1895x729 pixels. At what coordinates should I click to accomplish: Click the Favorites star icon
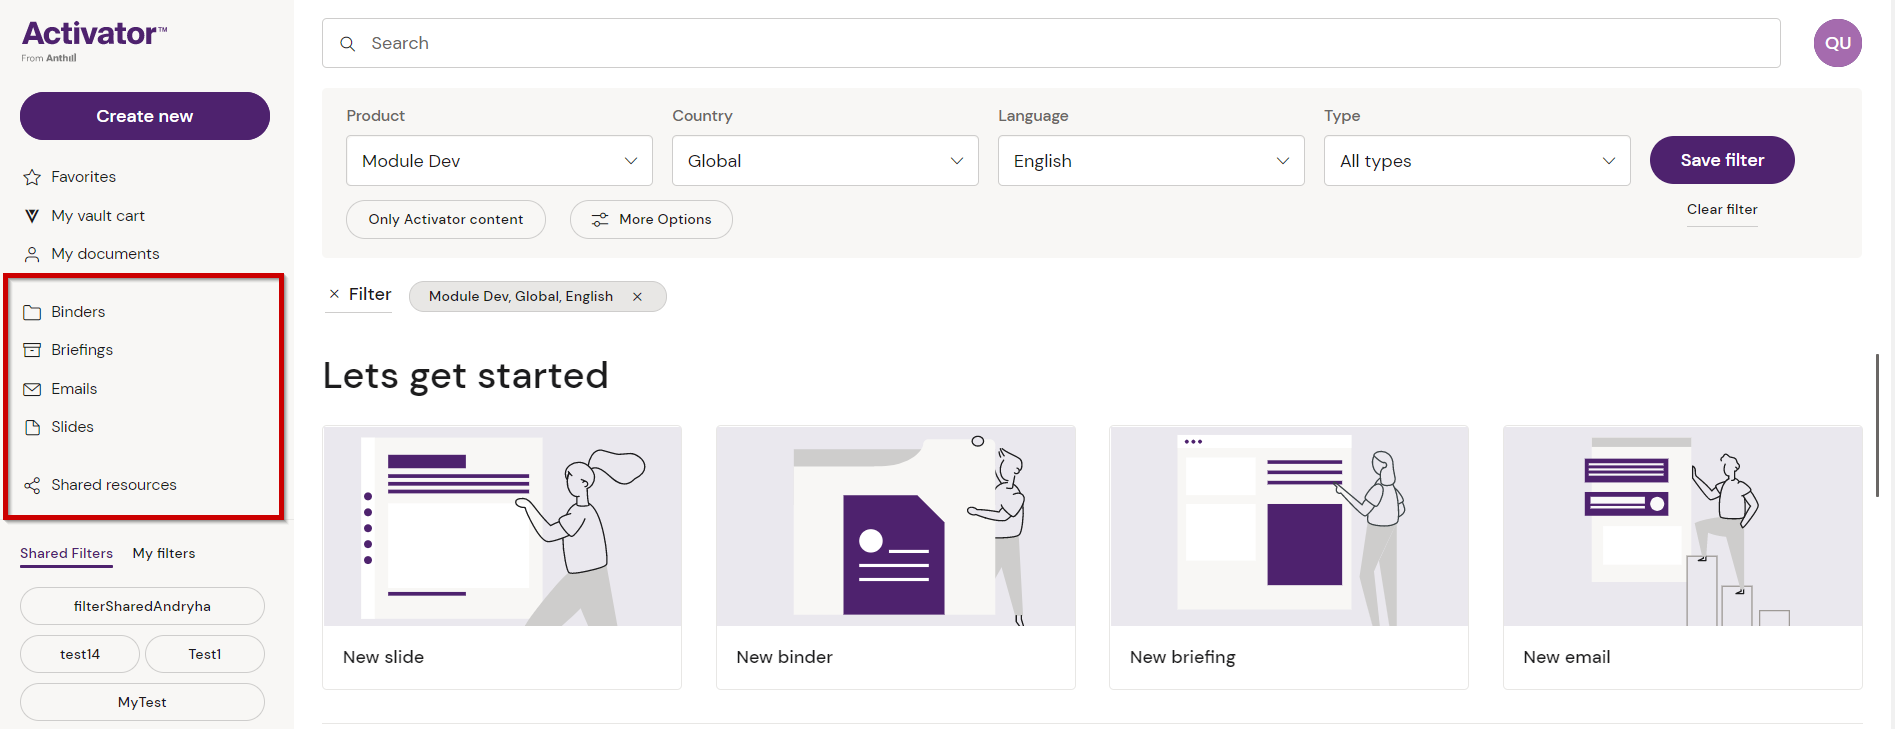point(32,177)
